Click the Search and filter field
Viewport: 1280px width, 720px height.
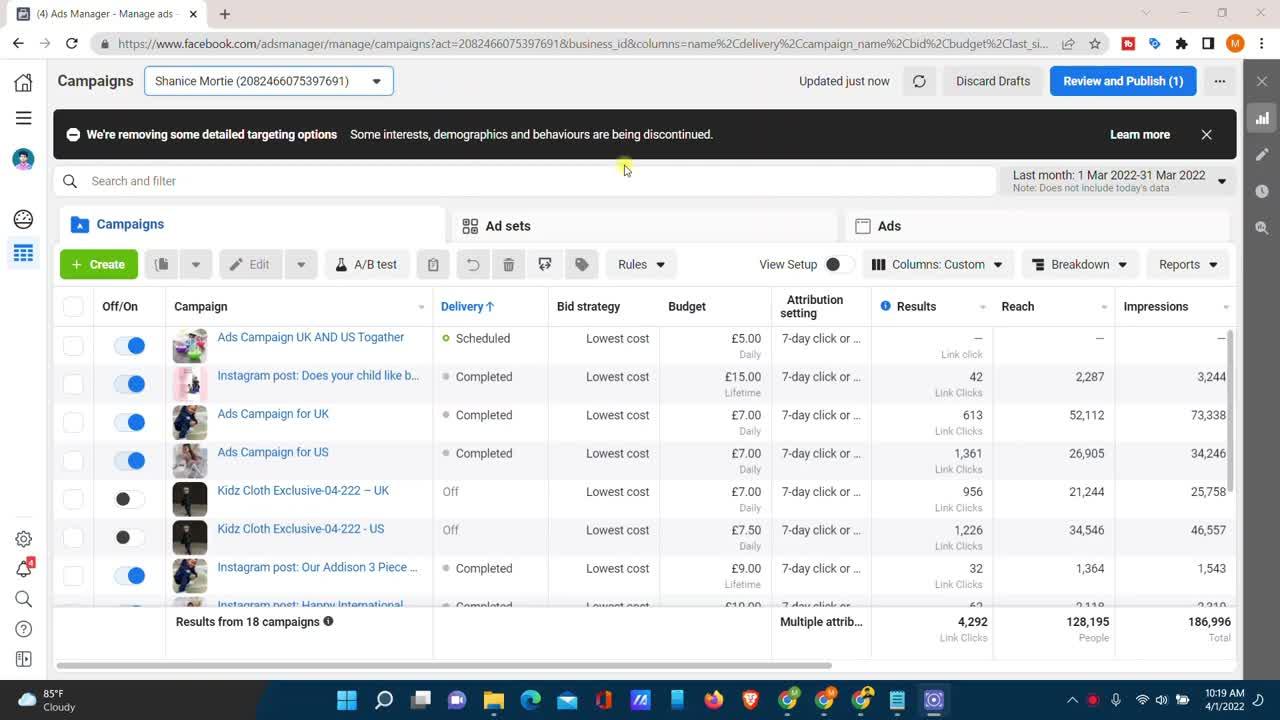click(525, 181)
